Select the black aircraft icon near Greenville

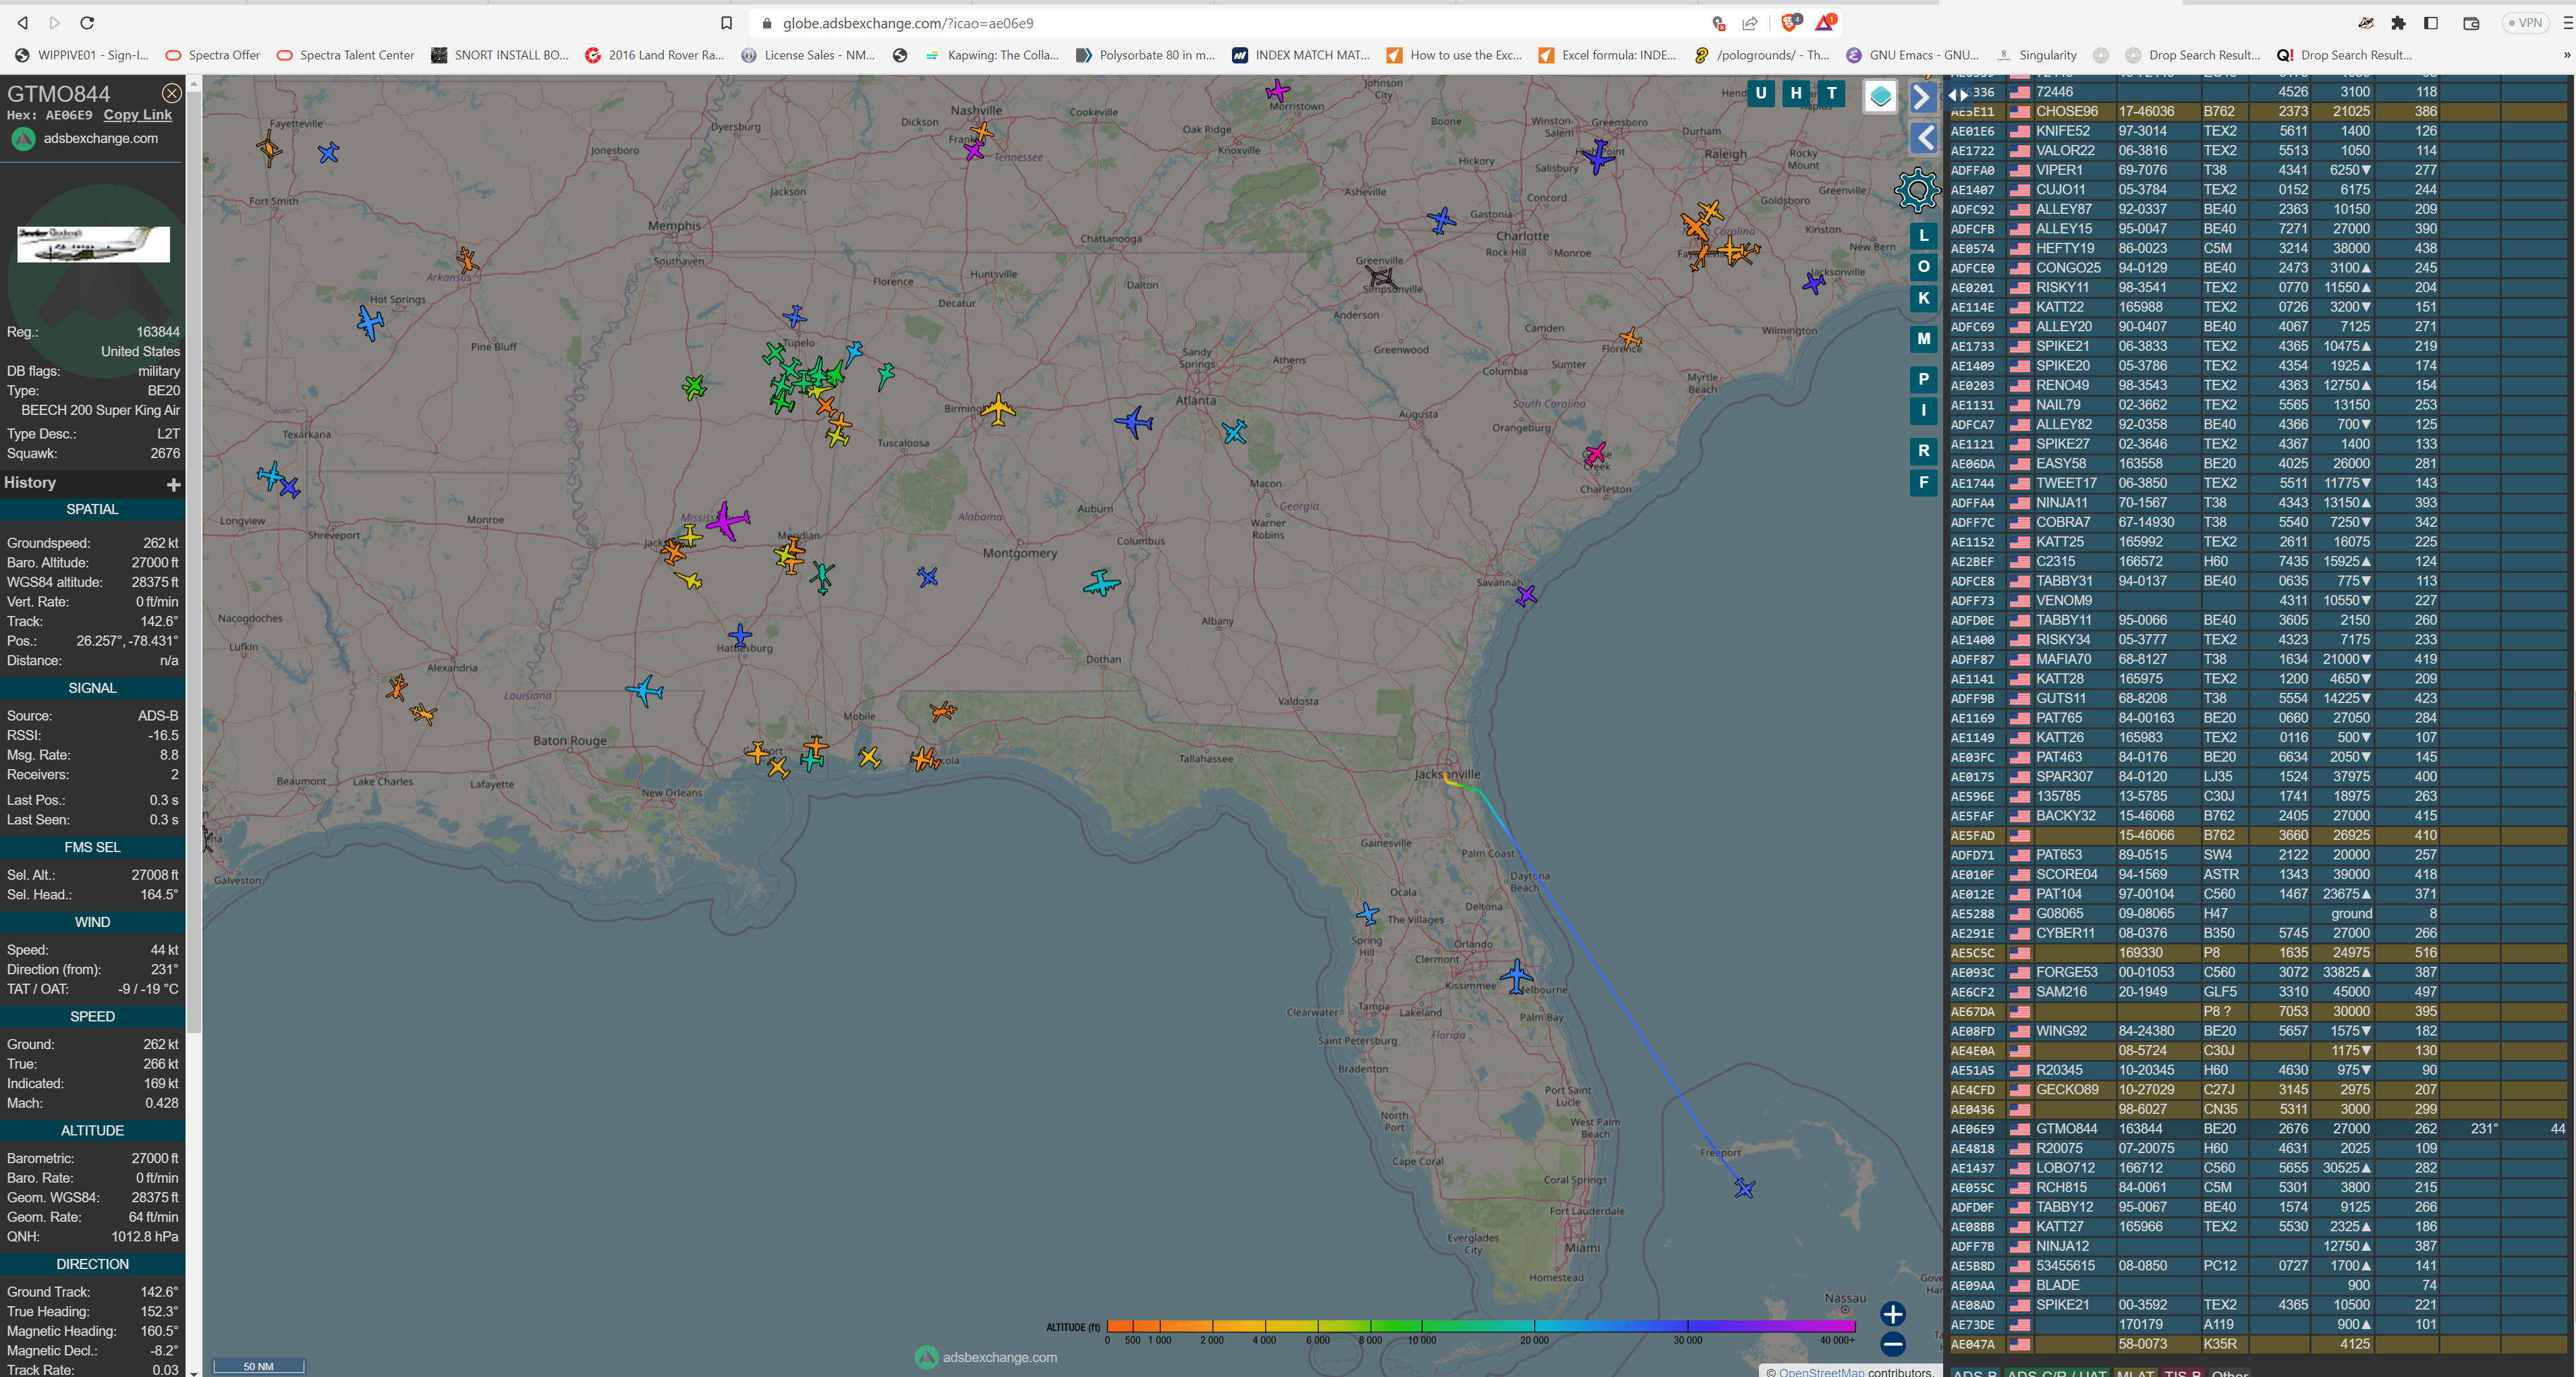1380,276
